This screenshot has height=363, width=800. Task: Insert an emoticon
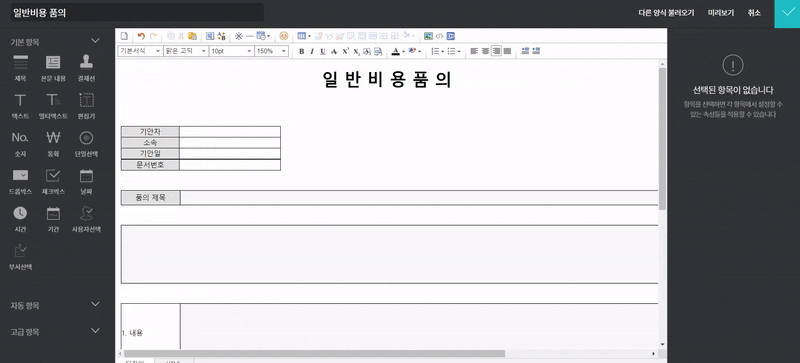click(x=284, y=36)
